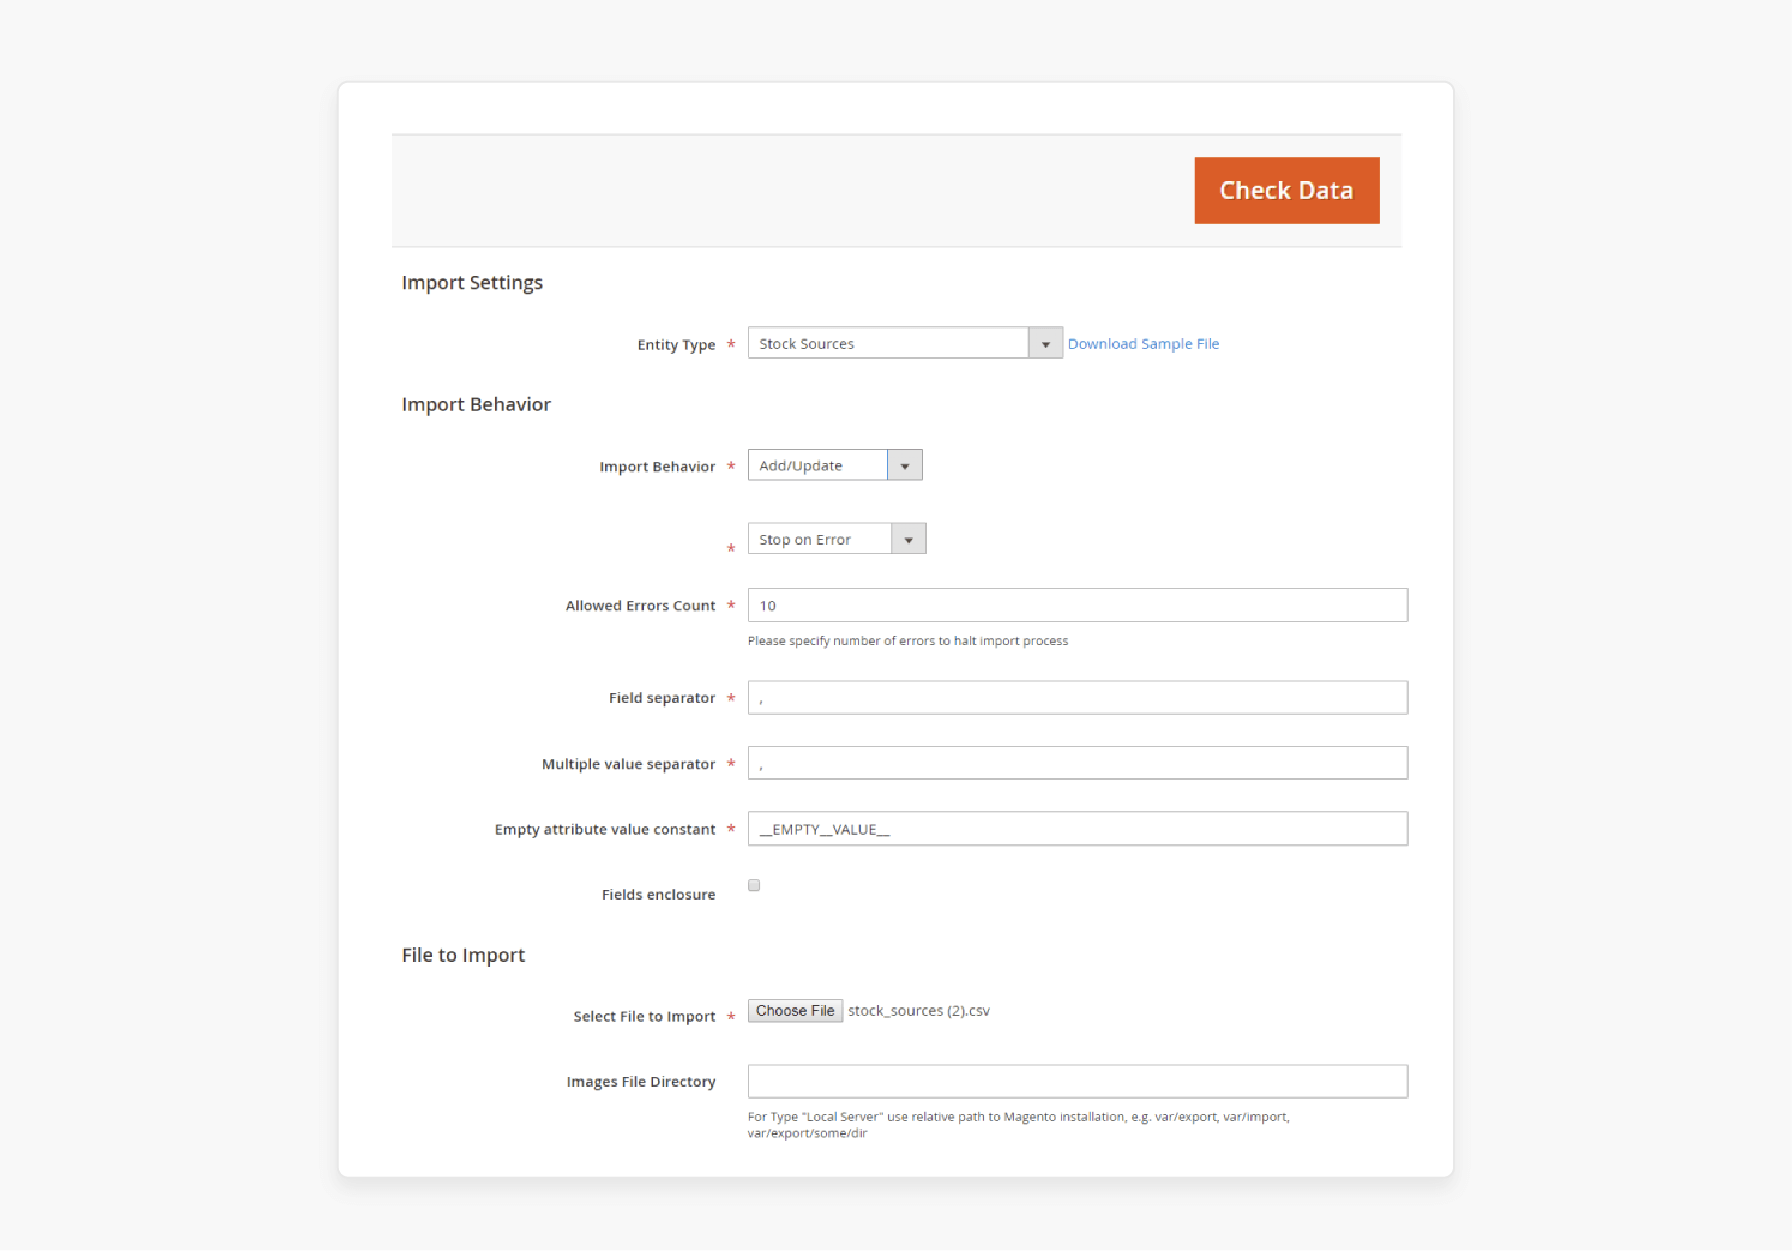Click the Fields enclosure label
This screenshot has height=1251, width=1792.
click(x=658, y=895)
